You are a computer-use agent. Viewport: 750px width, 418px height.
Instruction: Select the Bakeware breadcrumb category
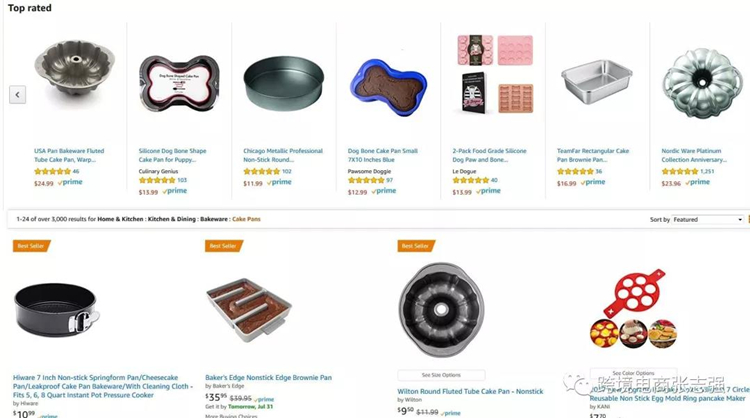point(213,219)
